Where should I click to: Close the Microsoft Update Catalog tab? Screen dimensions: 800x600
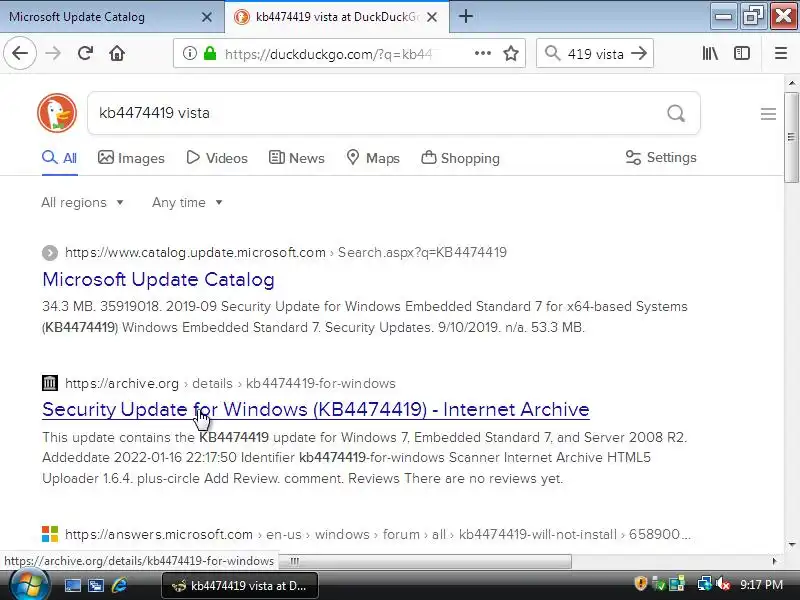click(x=207, y=17)
